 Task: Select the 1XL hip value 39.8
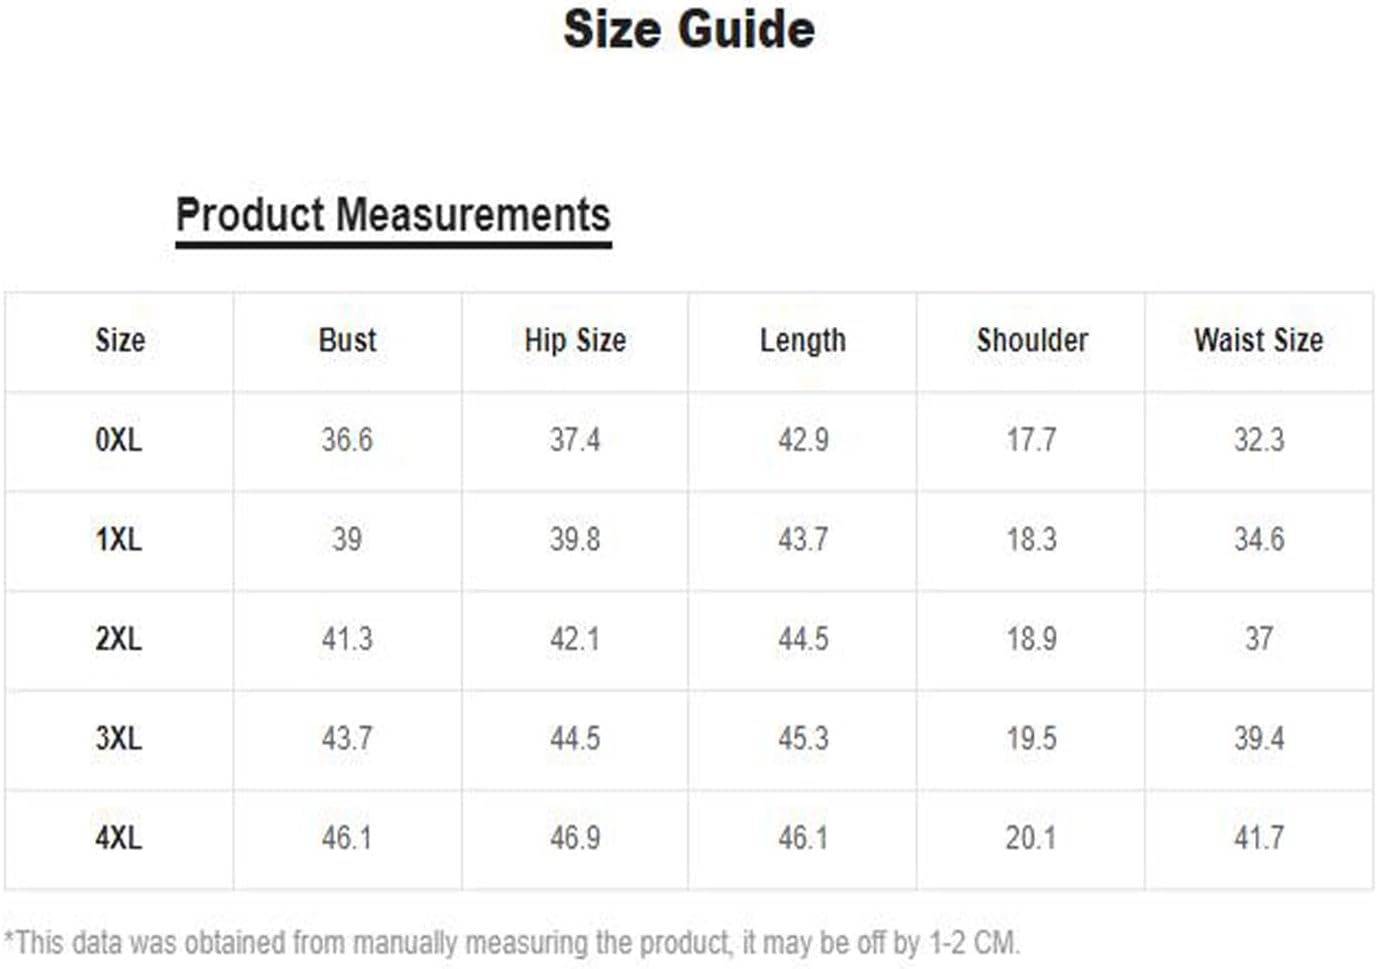tap(575, 540)
